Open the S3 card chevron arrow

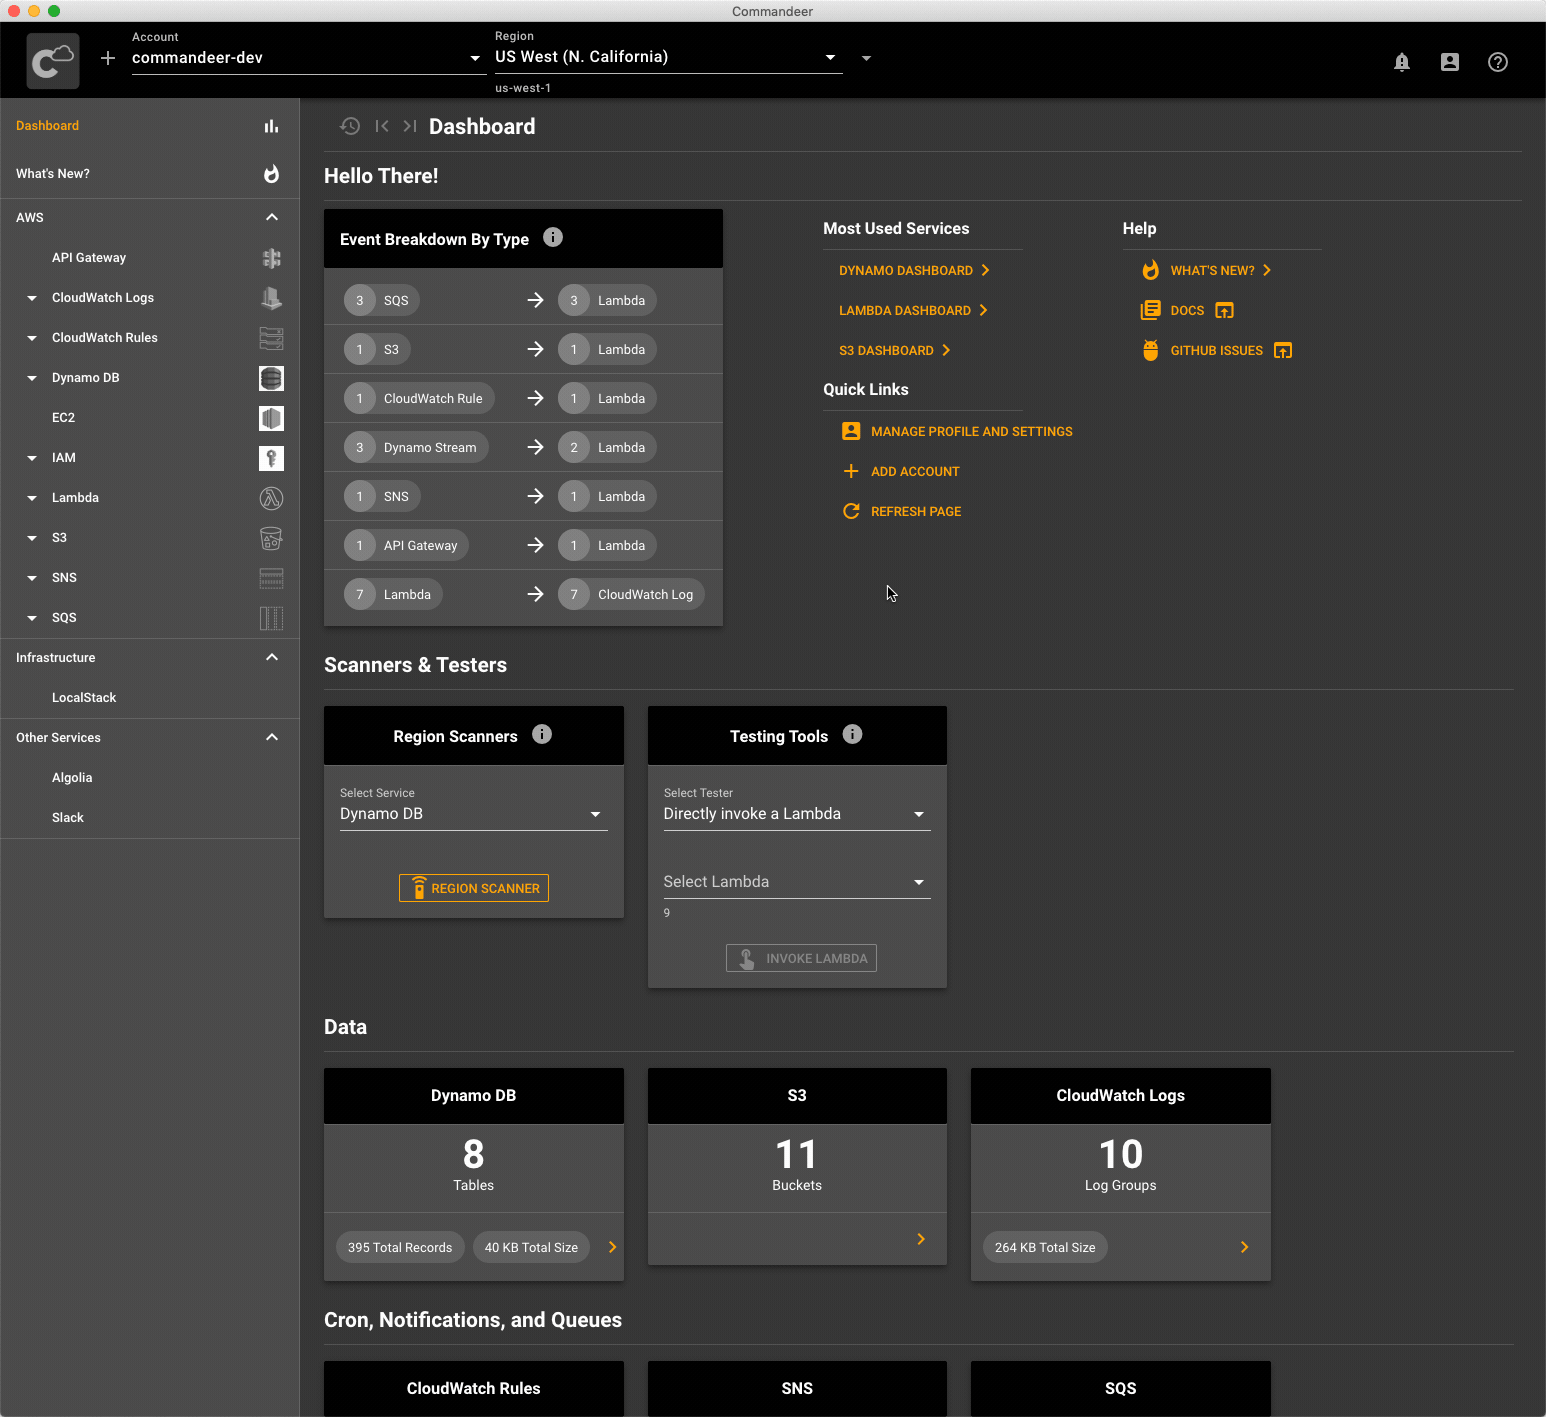(921, 1239)
